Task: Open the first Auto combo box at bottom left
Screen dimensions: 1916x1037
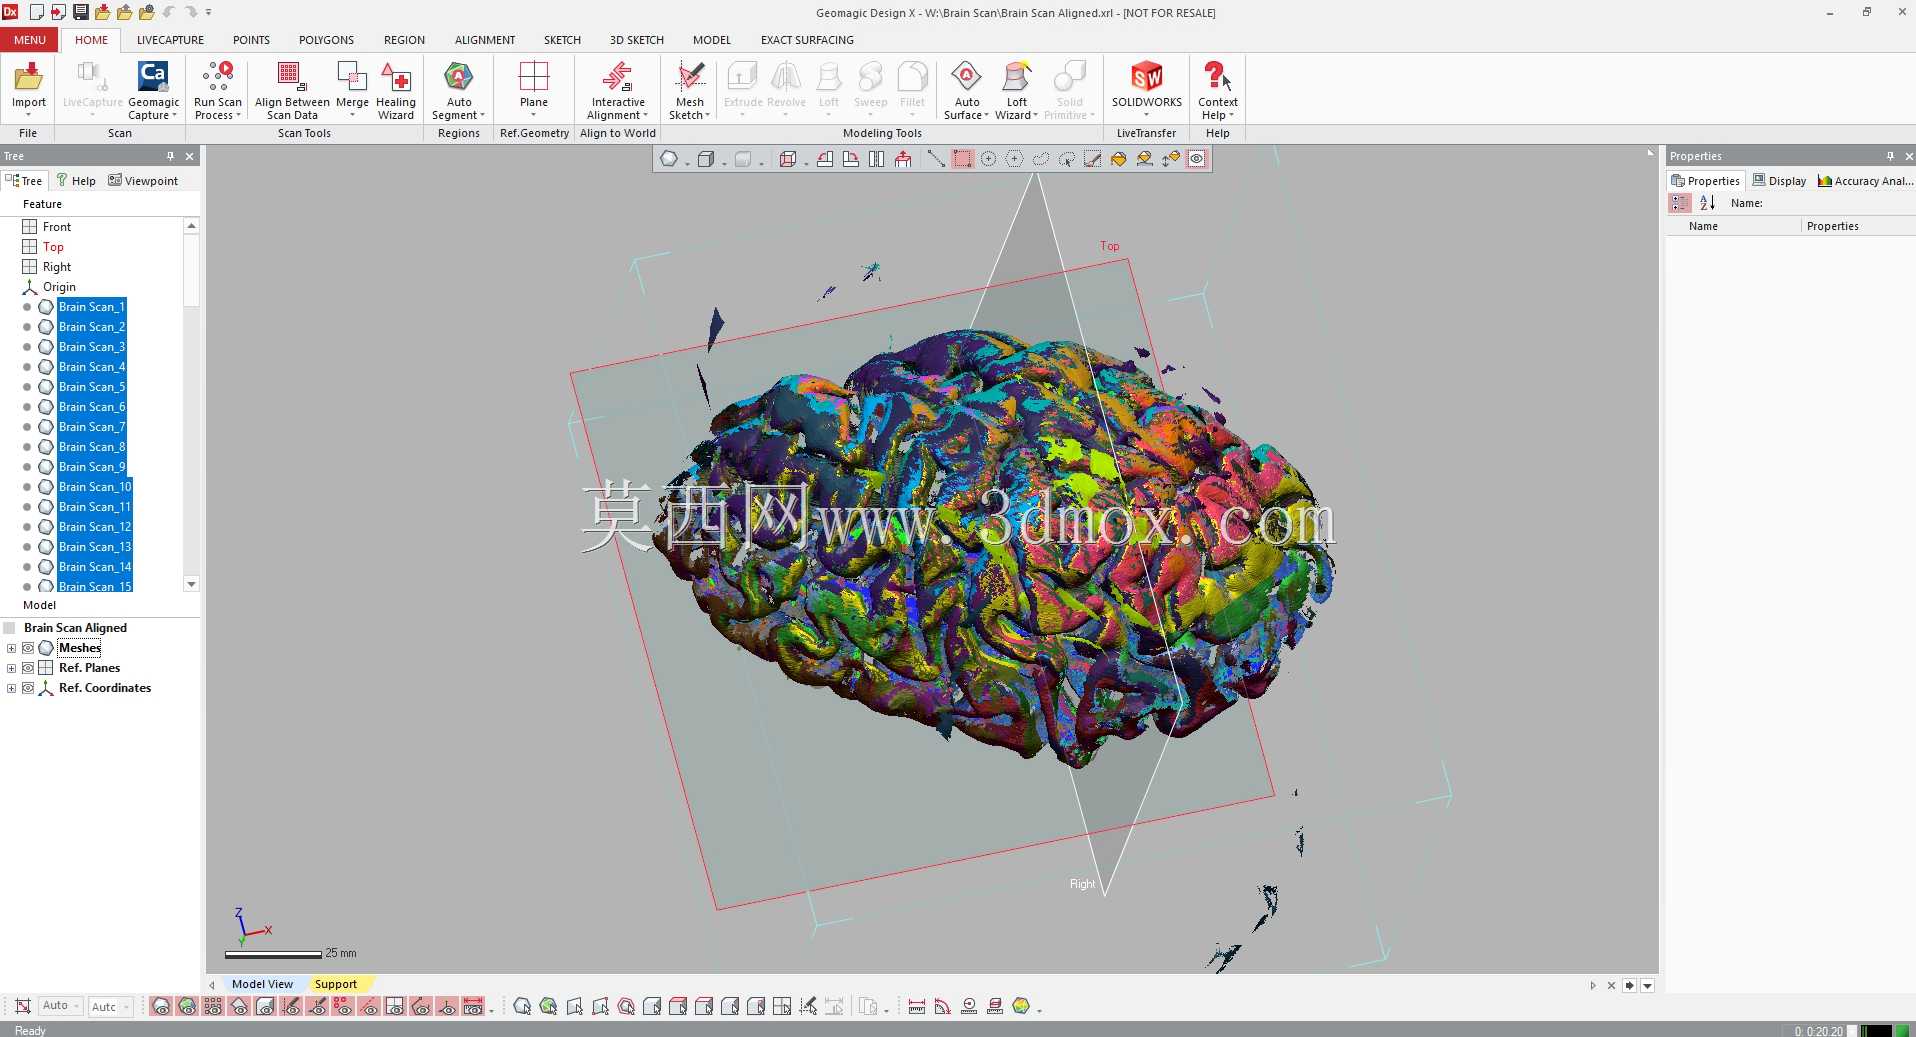Action: click(60, 1006)
